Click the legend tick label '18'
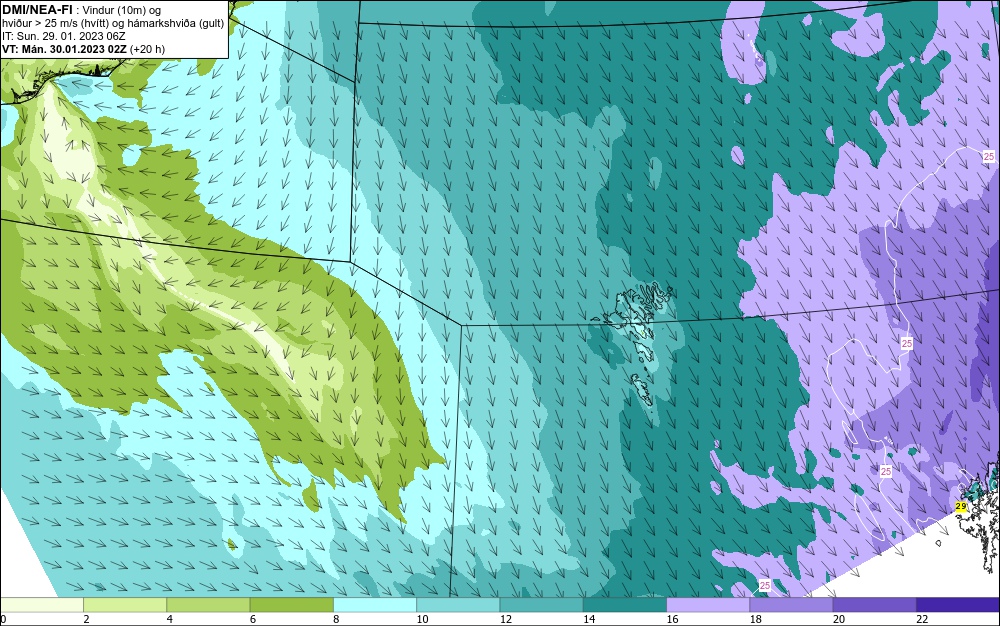Viewport: 1000px width, 626px height. pyautogui.click(x=756, y=619)
